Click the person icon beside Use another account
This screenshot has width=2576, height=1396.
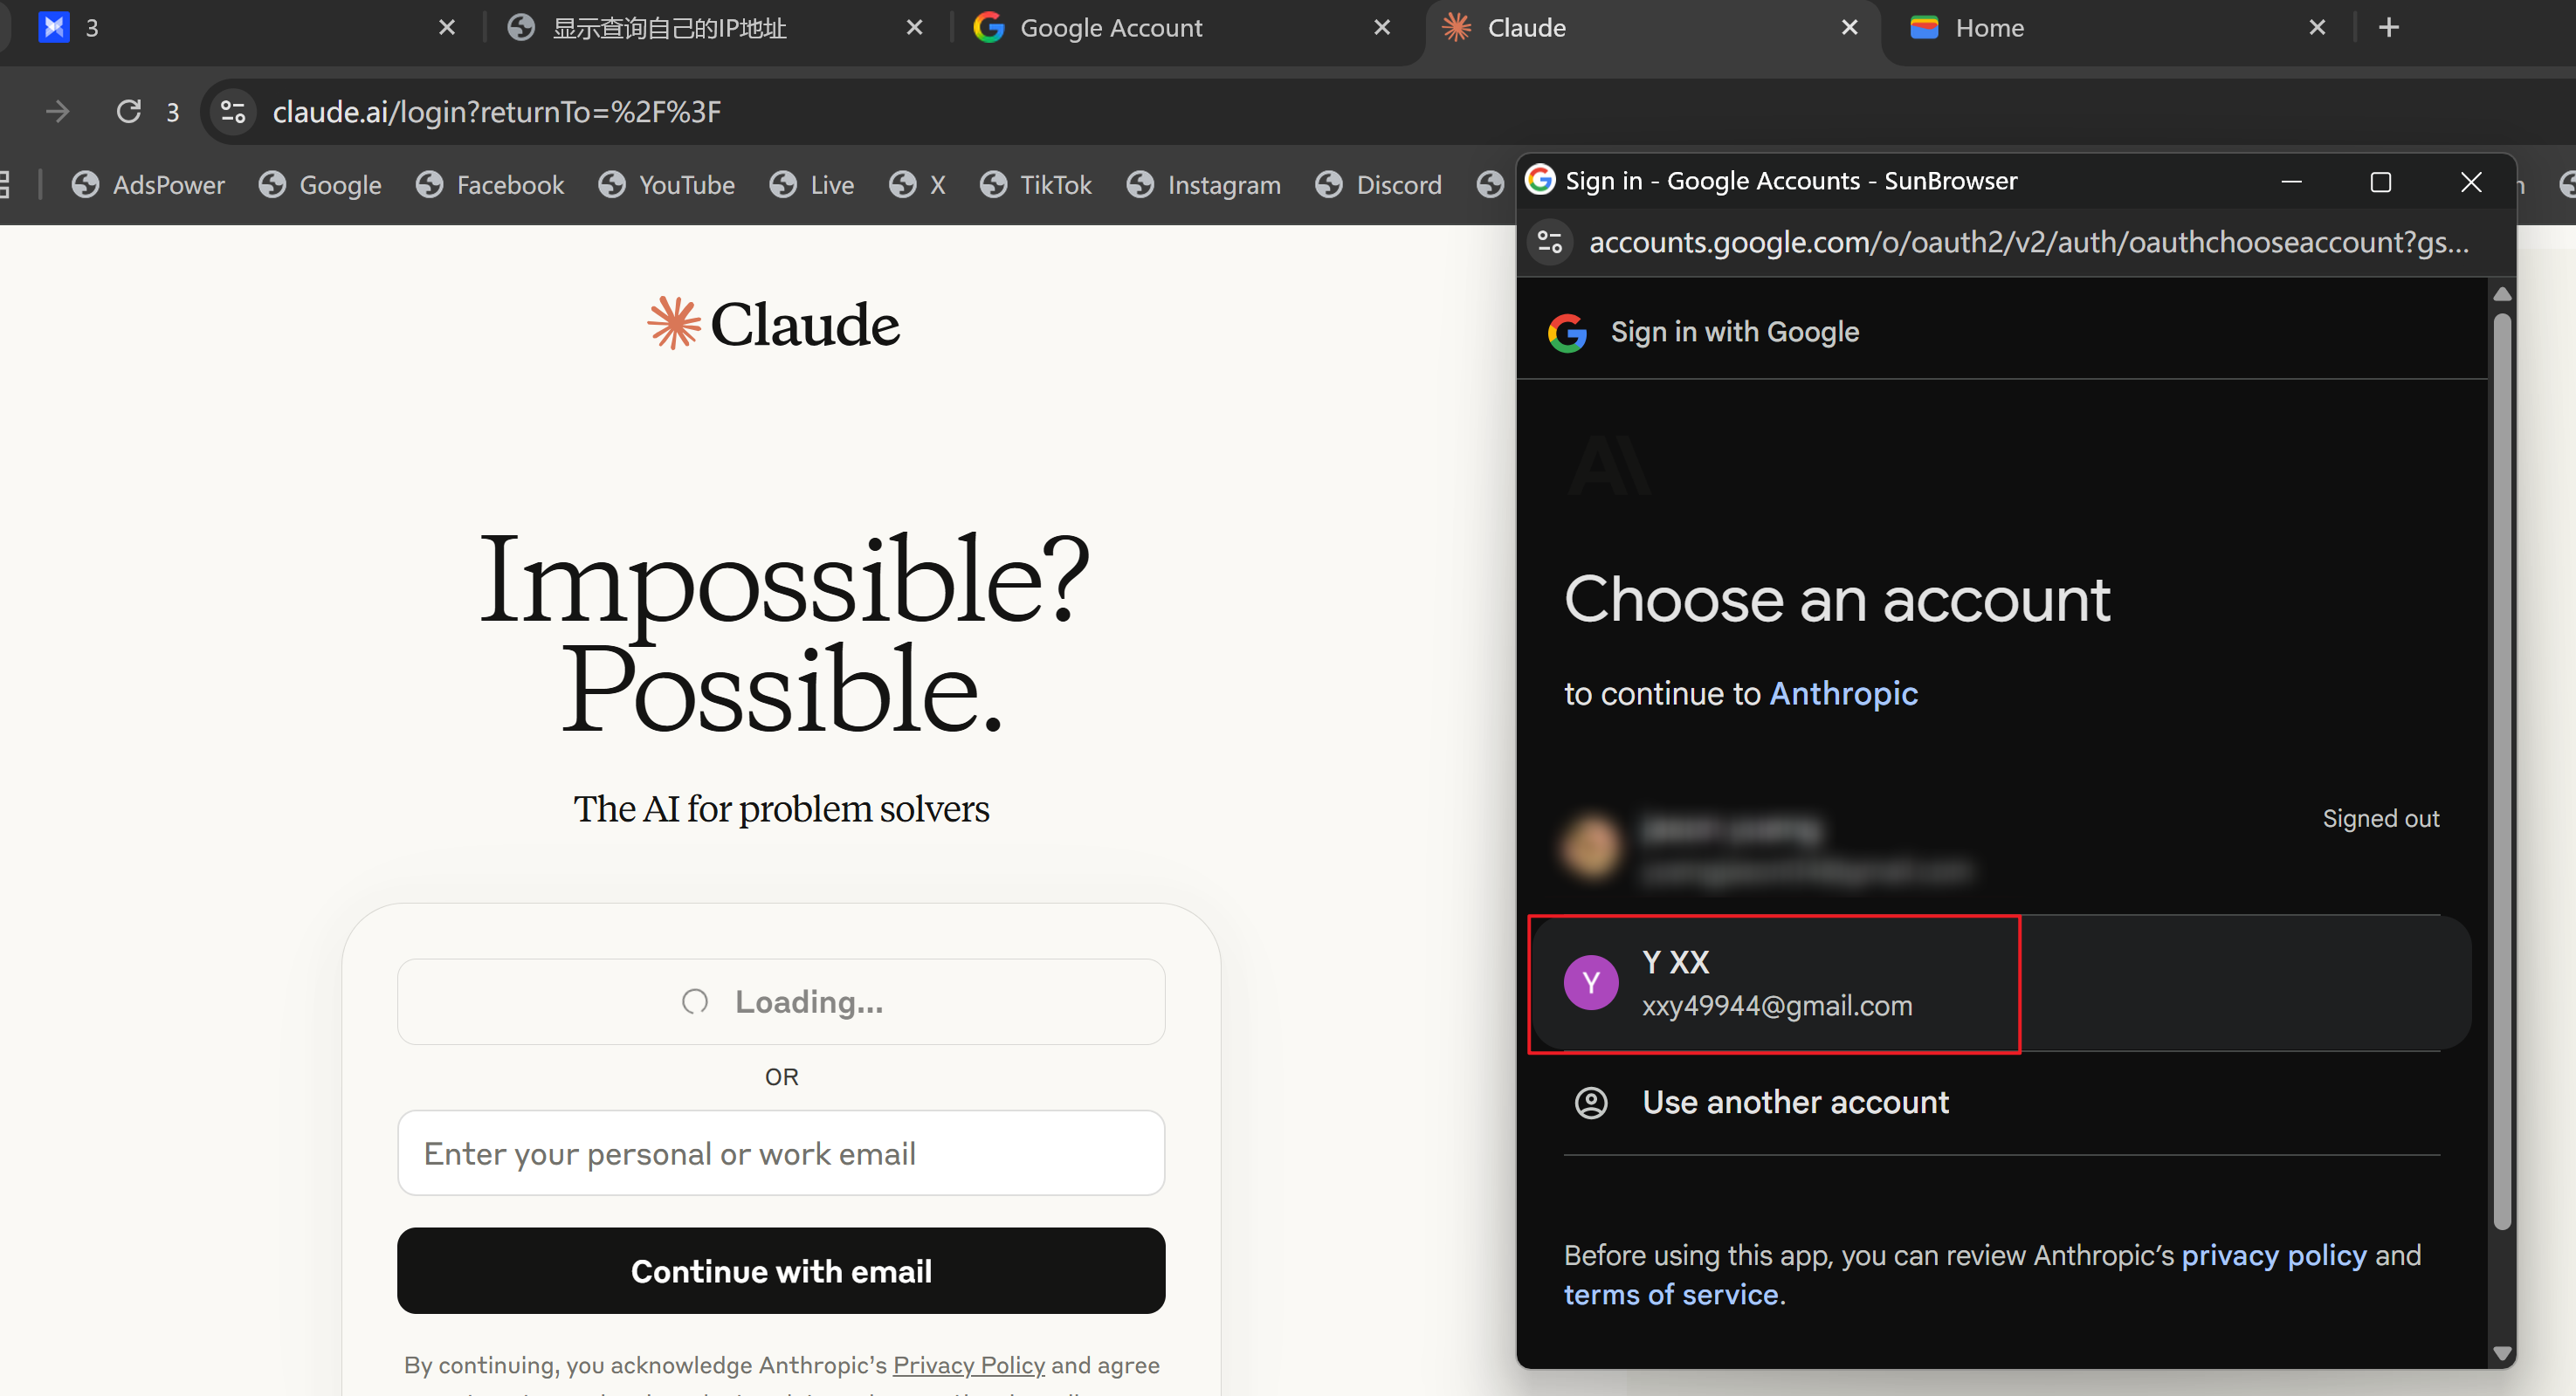1591,1103
